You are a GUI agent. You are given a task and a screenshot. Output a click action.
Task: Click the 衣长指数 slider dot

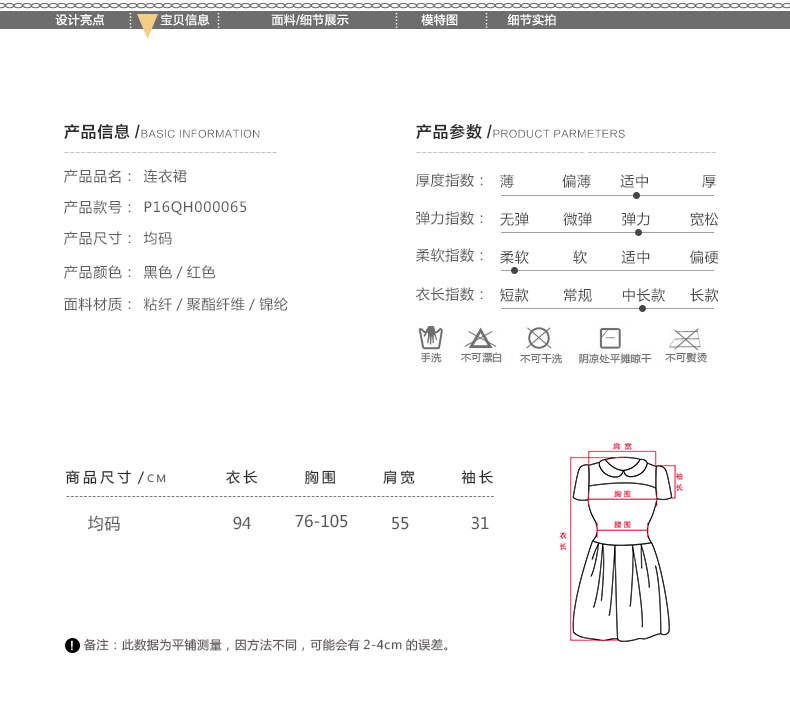click(642, 308)
